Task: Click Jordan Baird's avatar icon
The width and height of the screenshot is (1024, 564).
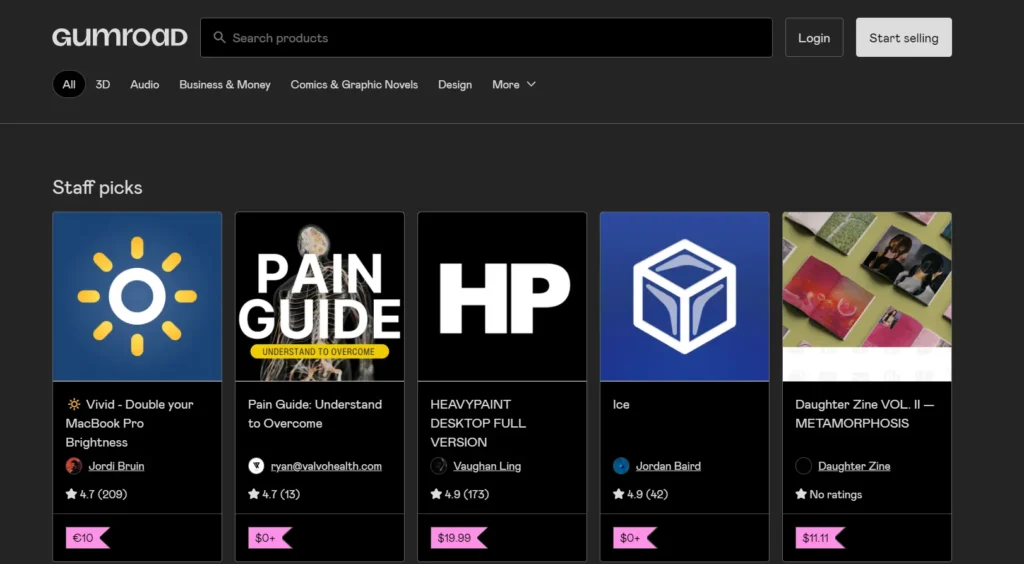Action: pos(621,466)
